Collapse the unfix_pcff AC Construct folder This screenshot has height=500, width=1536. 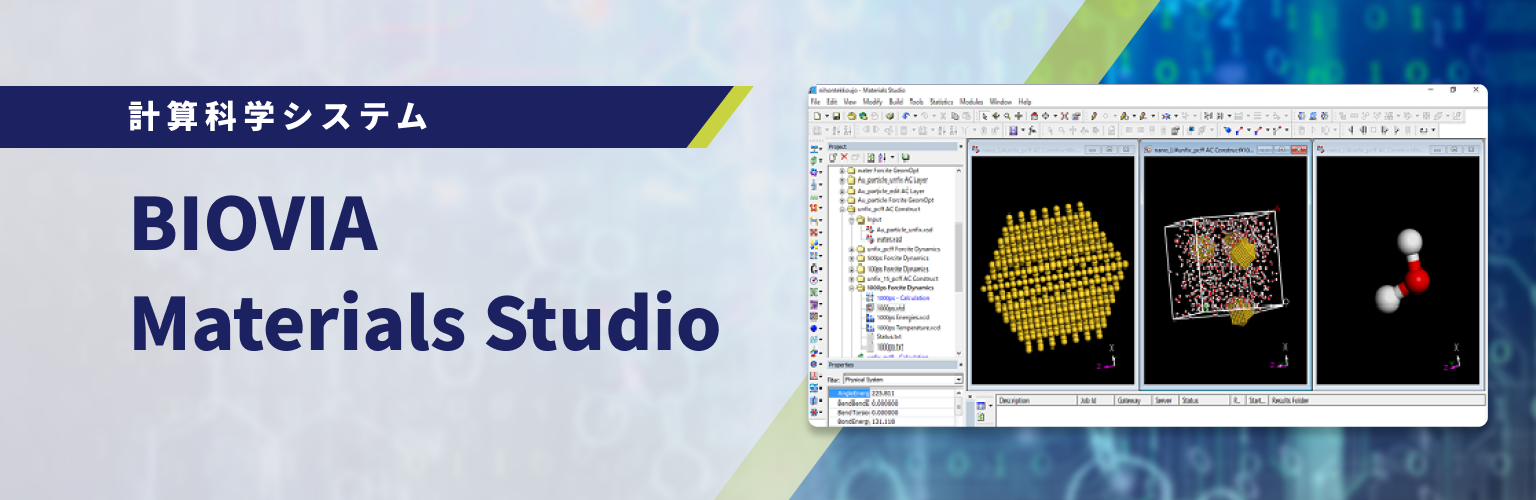842,209
